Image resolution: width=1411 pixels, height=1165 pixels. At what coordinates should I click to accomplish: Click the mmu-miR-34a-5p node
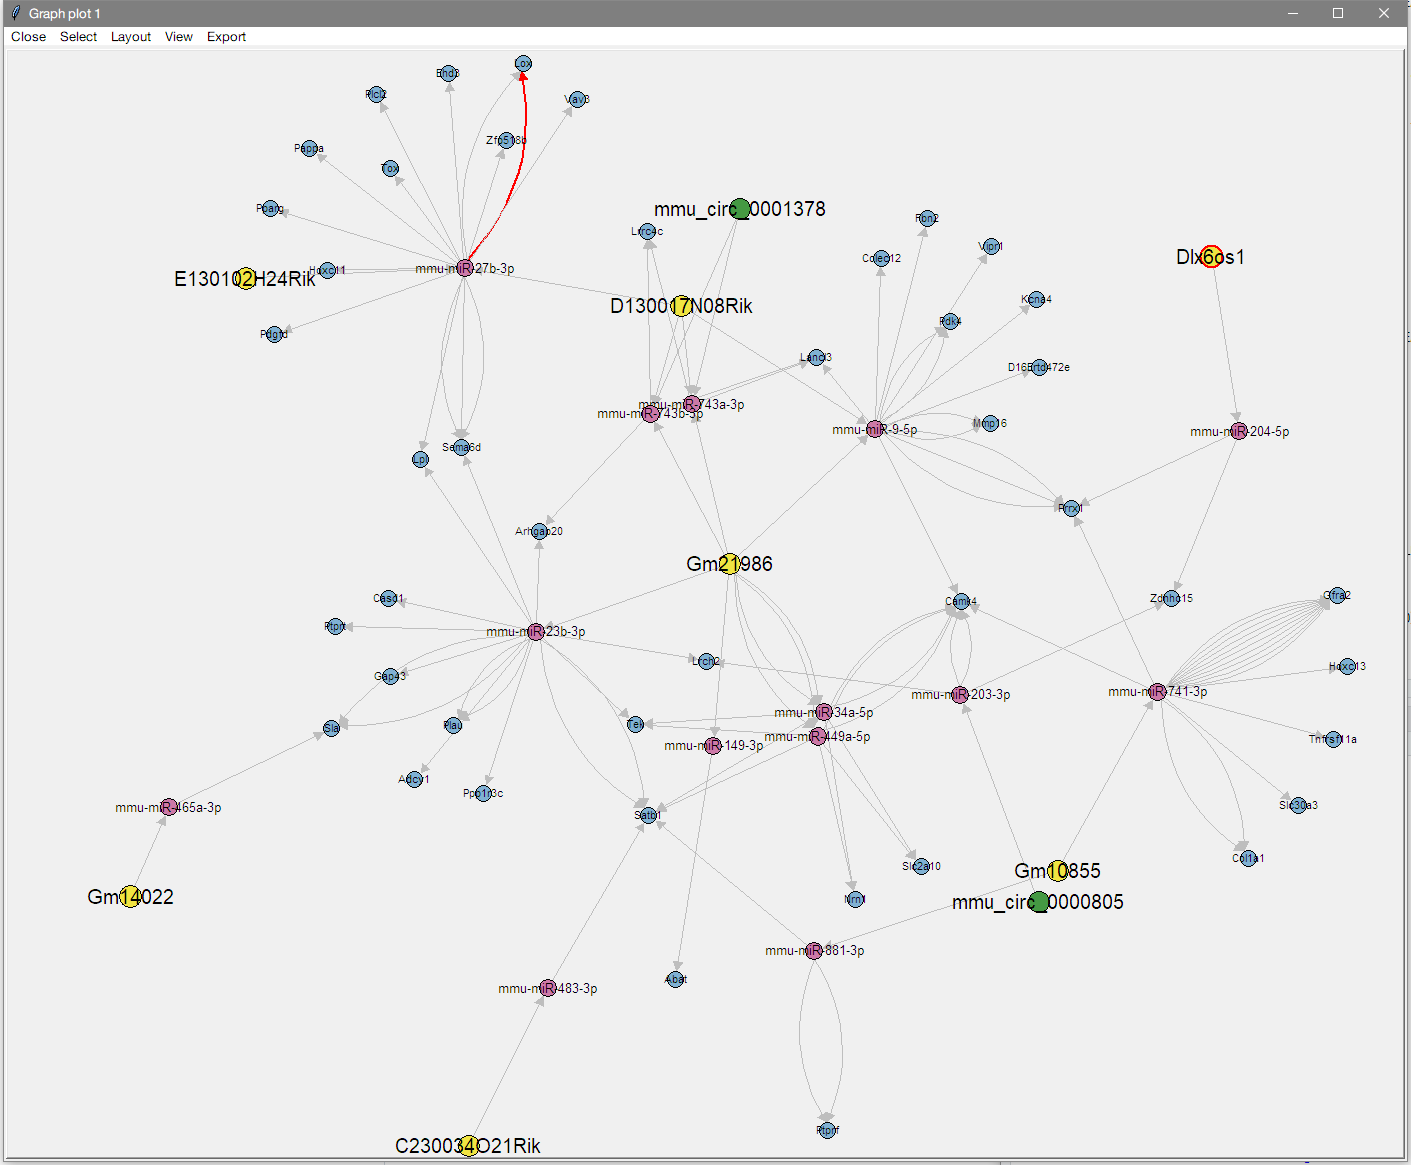[x=822, y=712]
